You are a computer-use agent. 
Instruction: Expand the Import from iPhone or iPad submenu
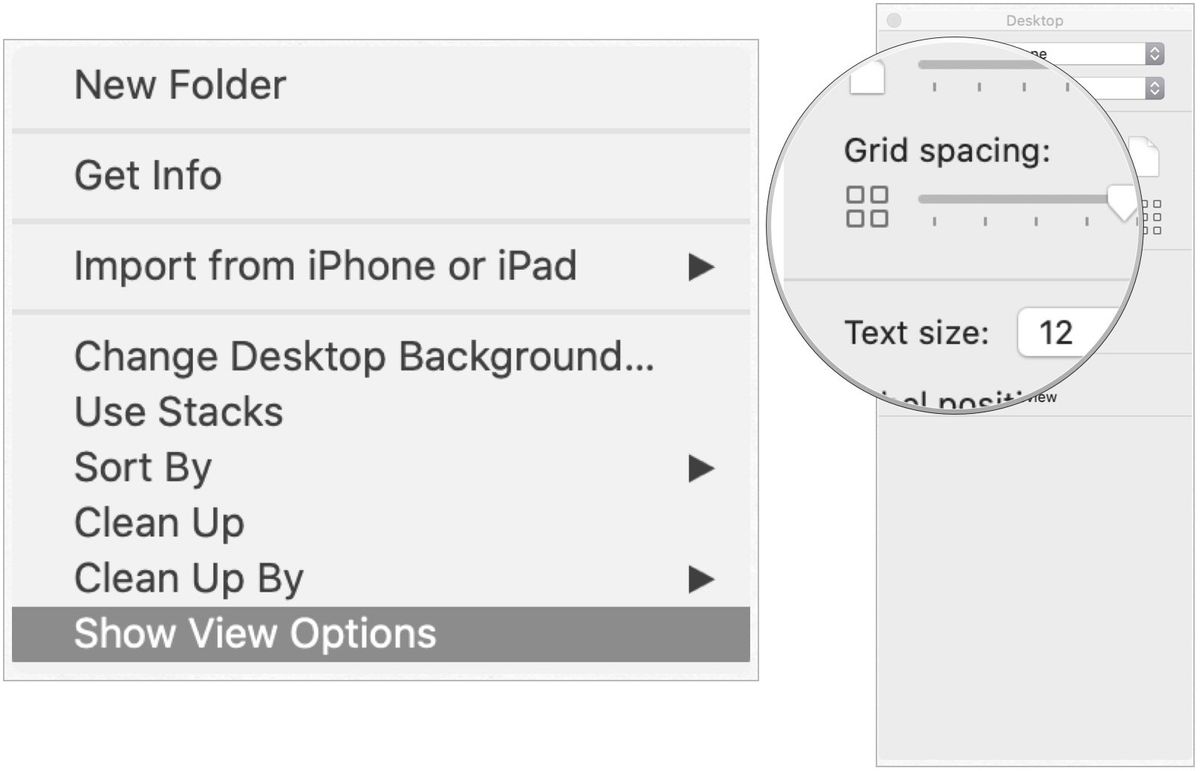(700, 266)
